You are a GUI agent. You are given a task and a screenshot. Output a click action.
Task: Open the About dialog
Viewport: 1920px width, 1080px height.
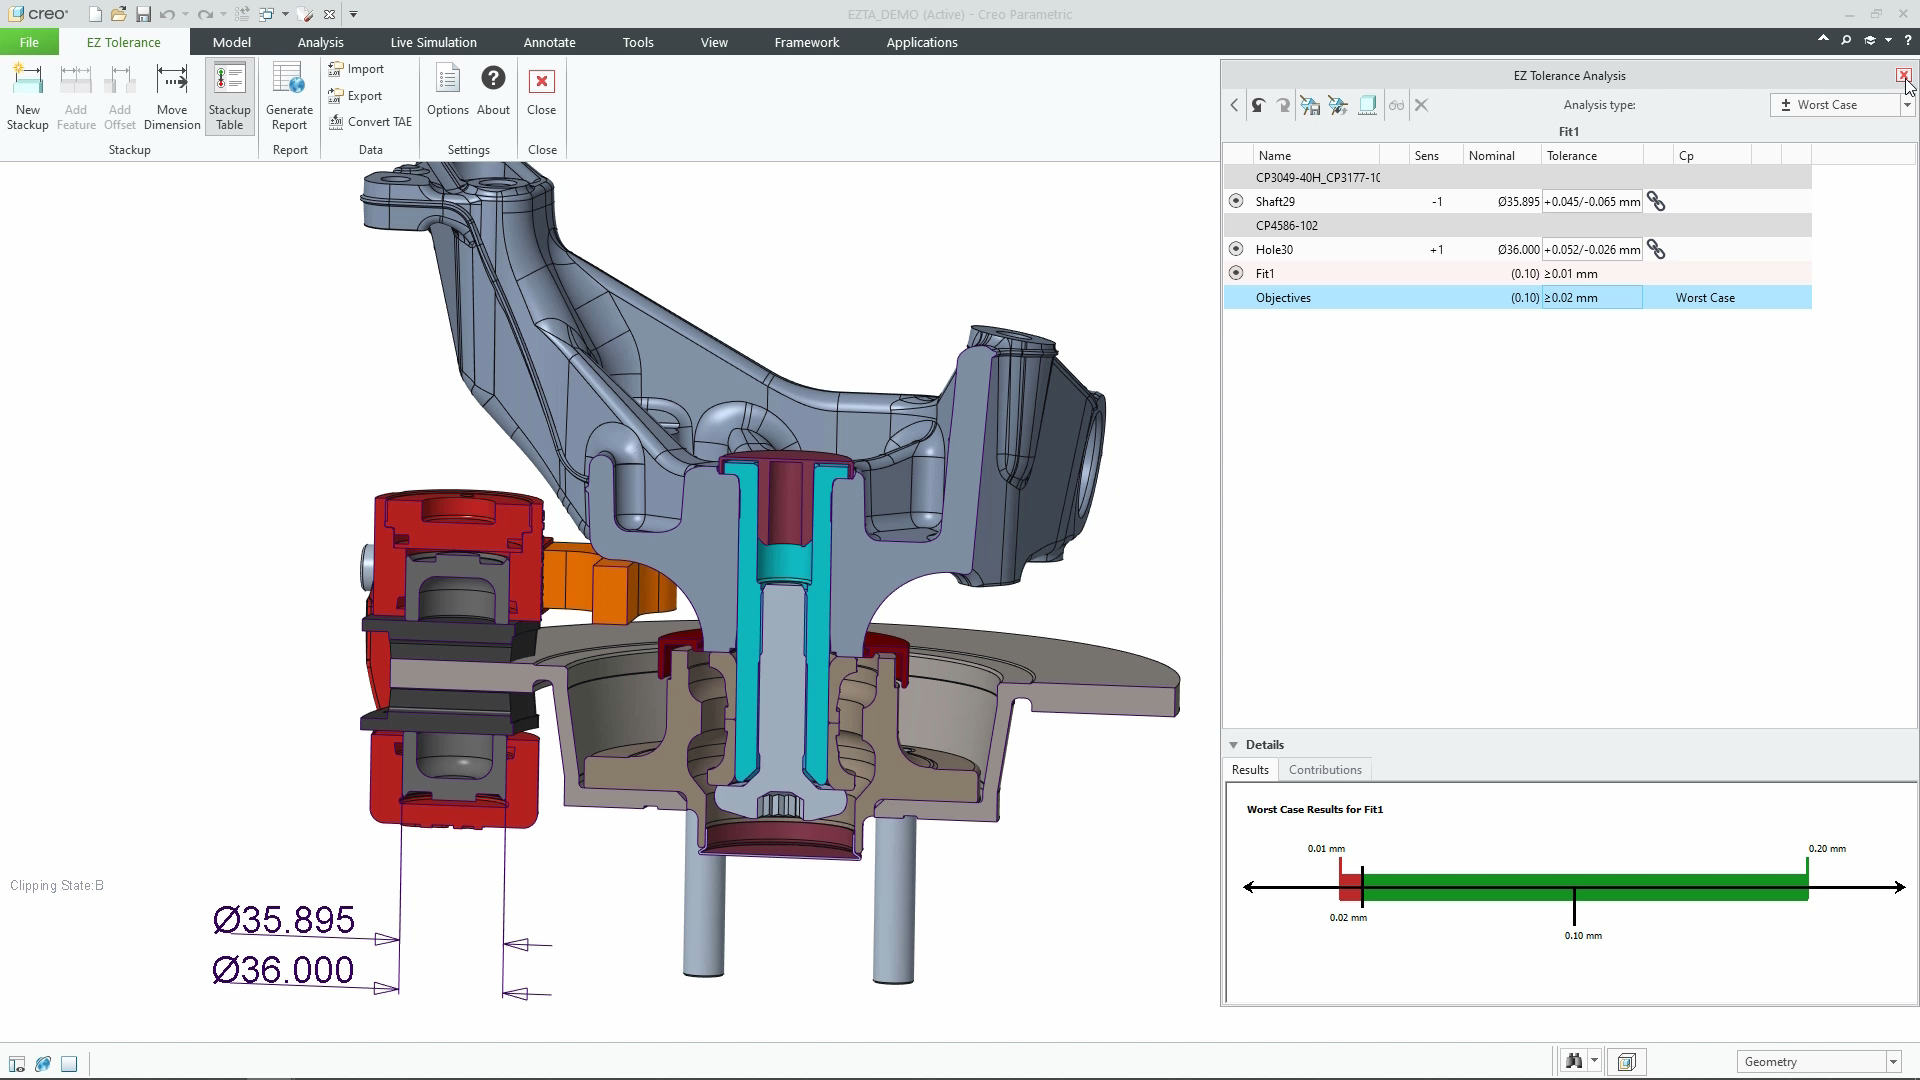tap(493, 90)
